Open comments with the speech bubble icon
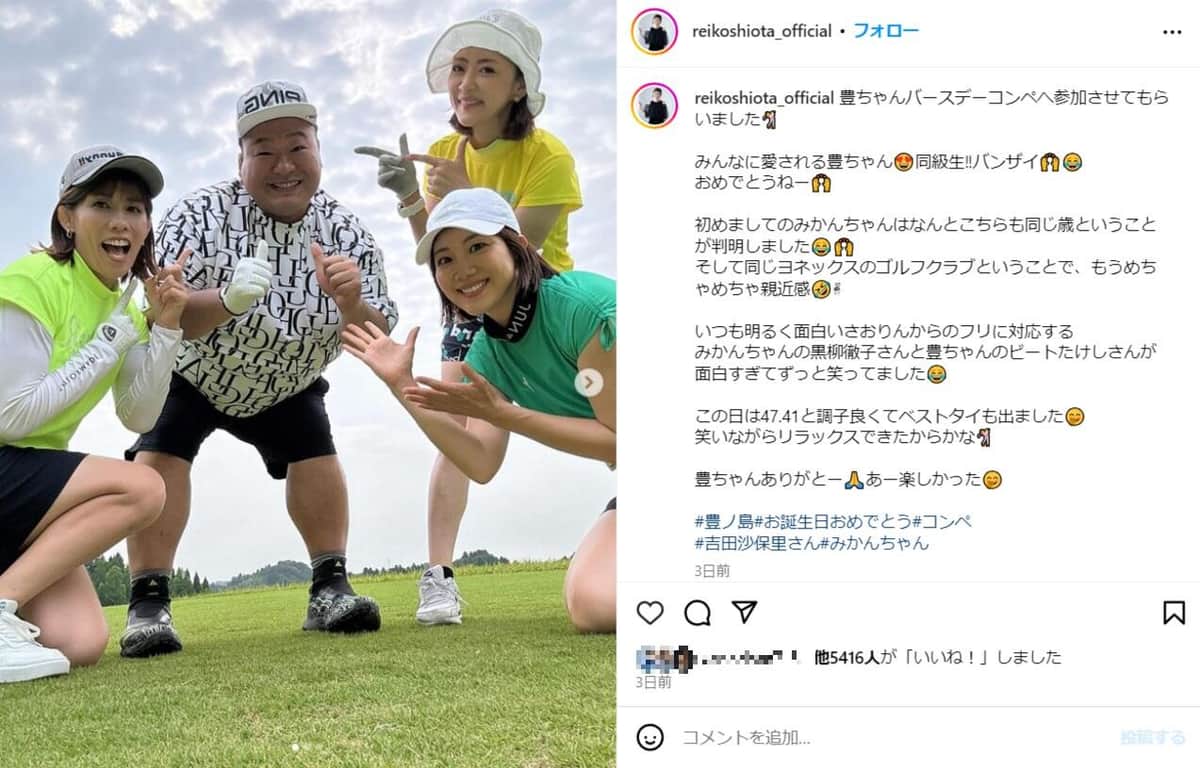This screenshot has height=768, width=1200. [x=697, y=612]
